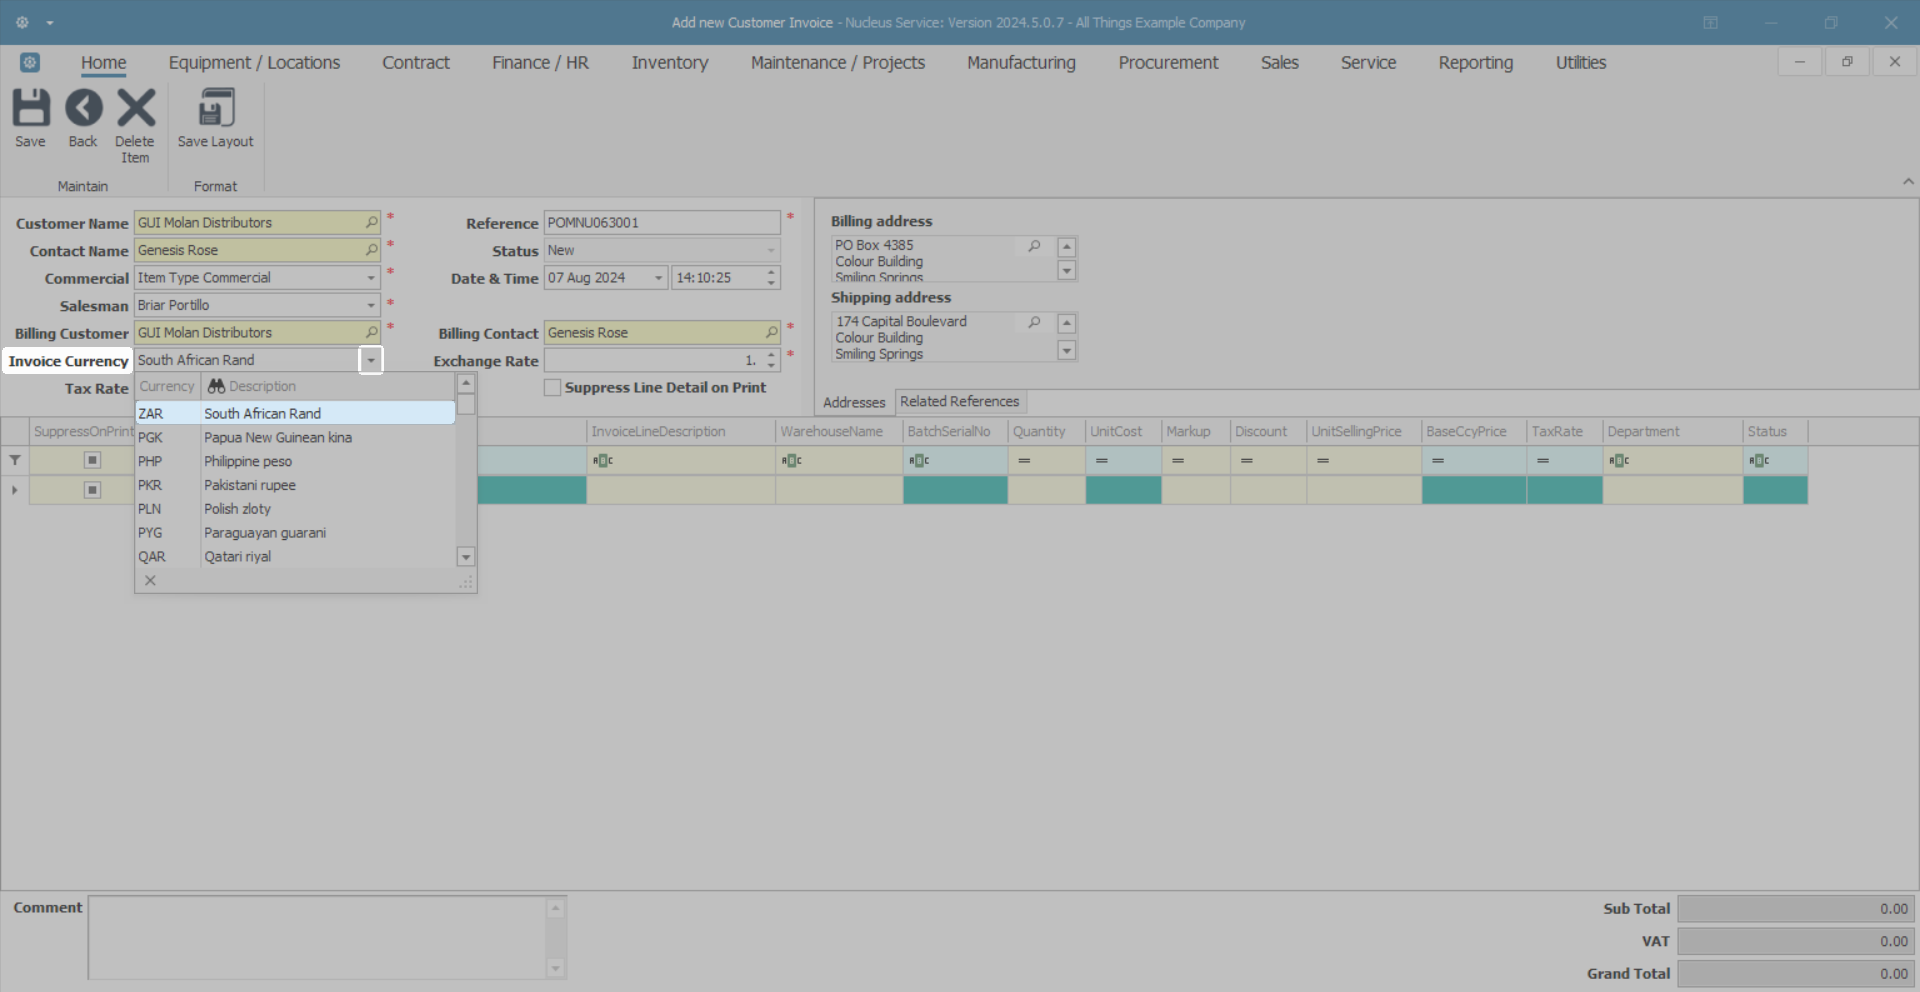
Task: Open the Billing Contact search magnifier
Action: click(771, 332)
